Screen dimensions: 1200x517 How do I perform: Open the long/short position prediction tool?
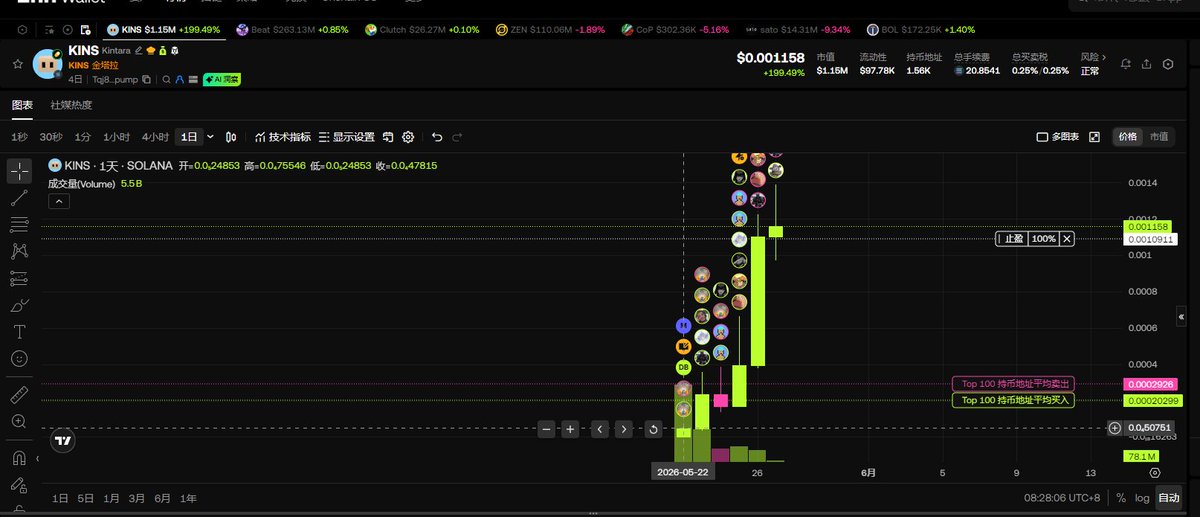19,279
